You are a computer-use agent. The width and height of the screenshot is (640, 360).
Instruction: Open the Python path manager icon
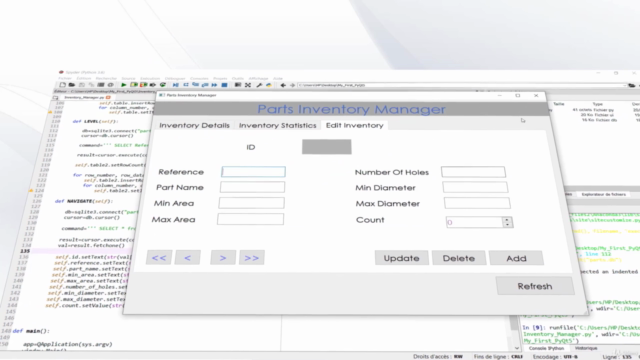pyautogui.click(x=269, y=85)
